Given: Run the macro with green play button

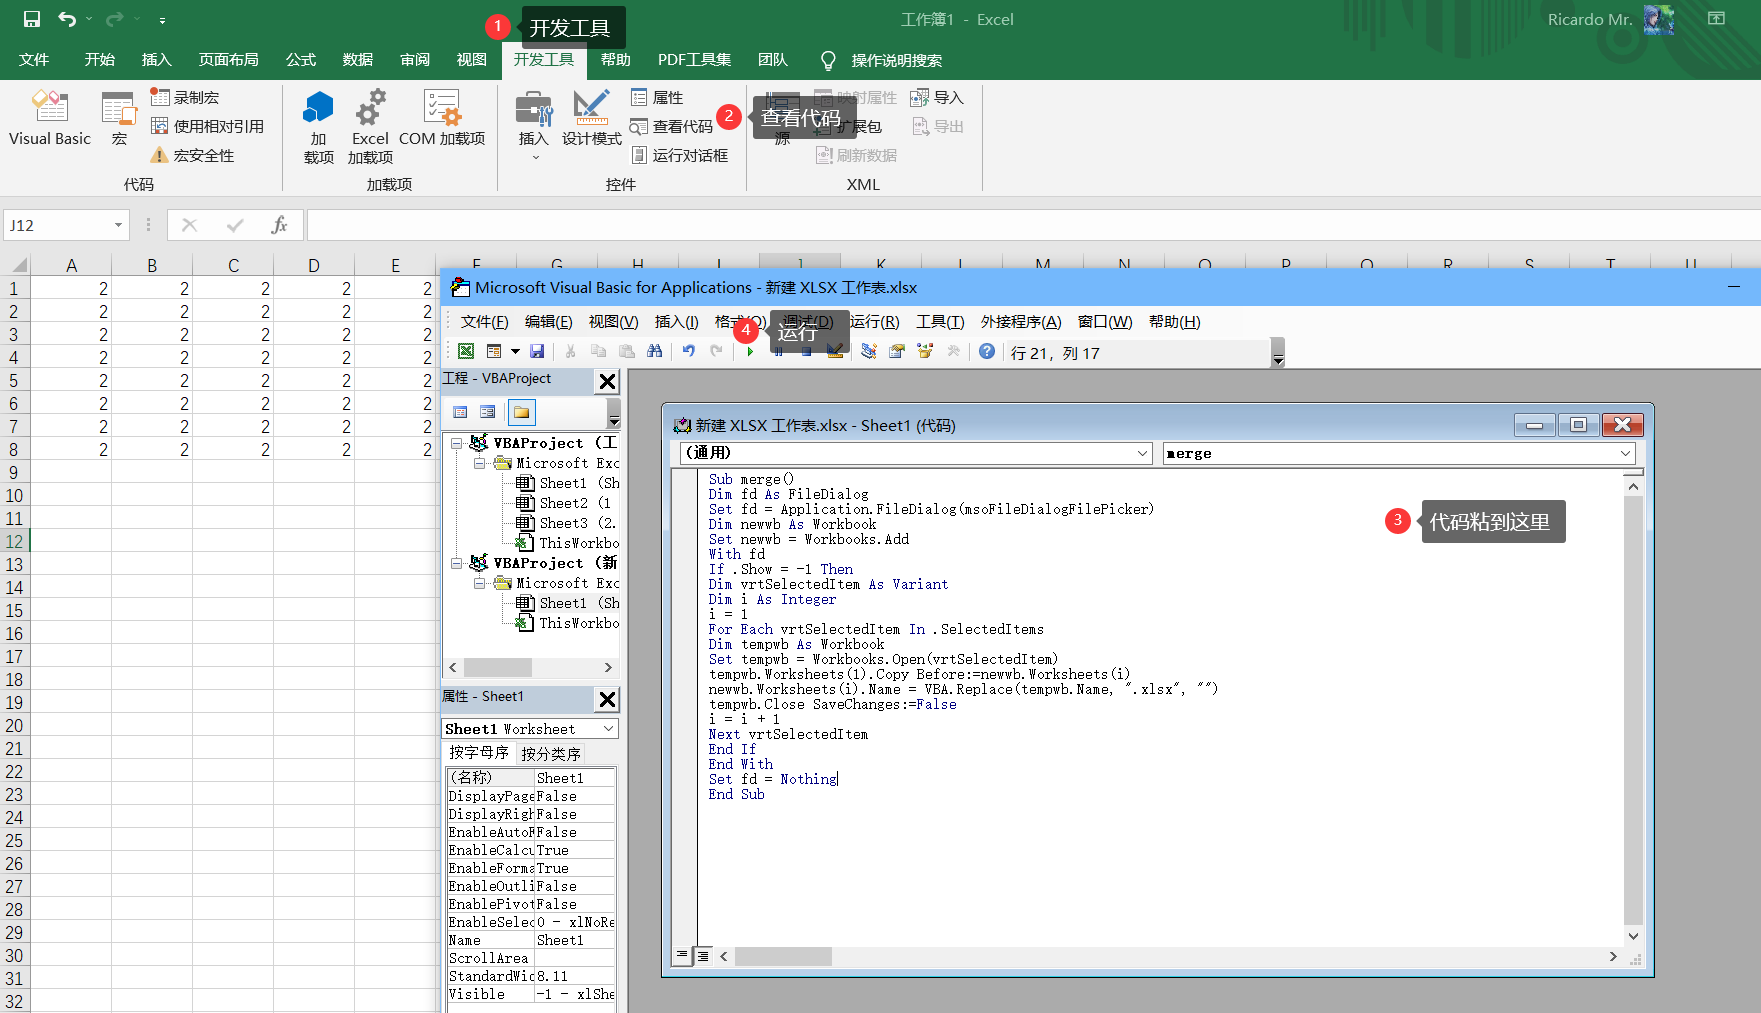Looking at the screenshot, I should click(x=750, y=351).
